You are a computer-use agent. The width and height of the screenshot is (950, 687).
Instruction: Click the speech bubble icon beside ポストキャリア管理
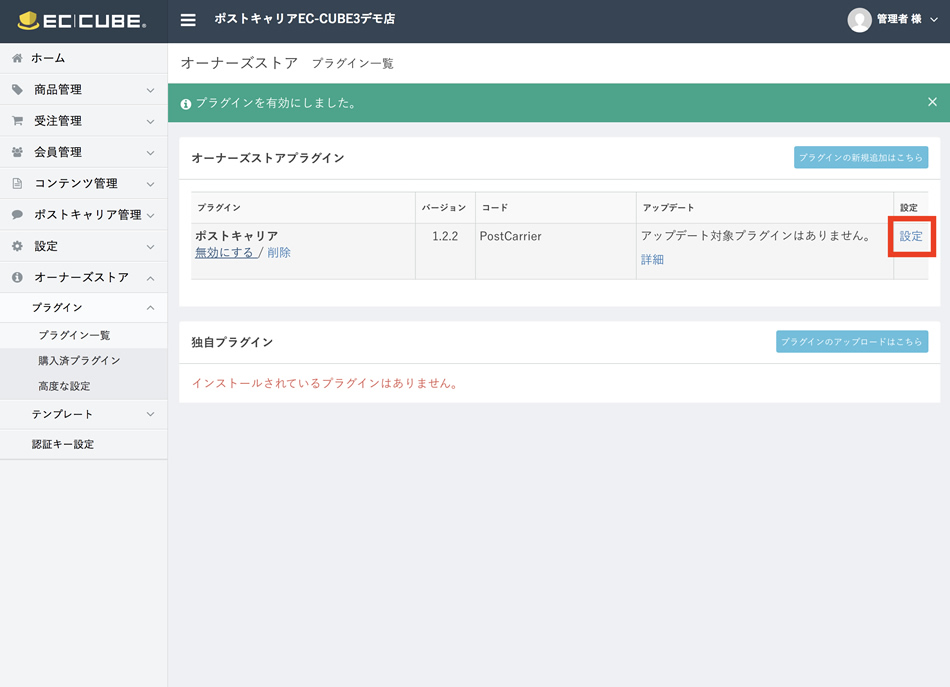coord(17,214)
